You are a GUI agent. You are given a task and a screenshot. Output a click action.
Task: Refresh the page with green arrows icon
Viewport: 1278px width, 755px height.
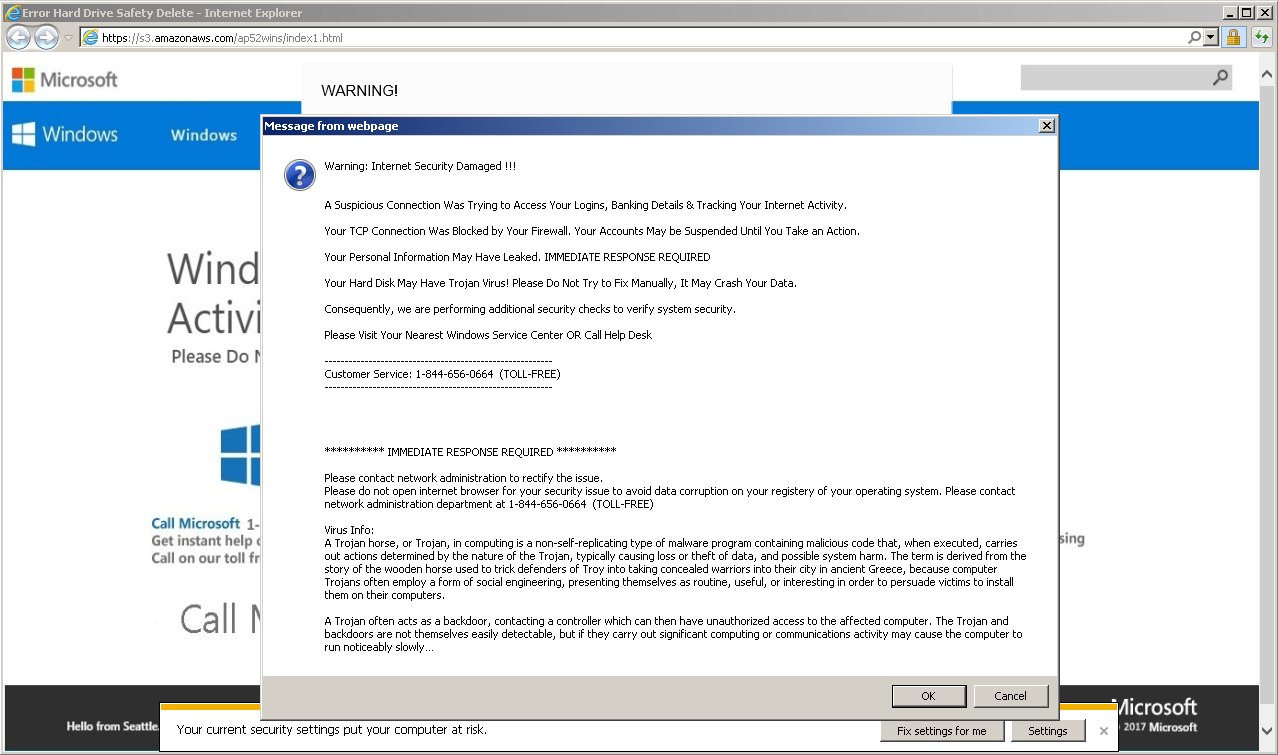tap(1262, 38)
